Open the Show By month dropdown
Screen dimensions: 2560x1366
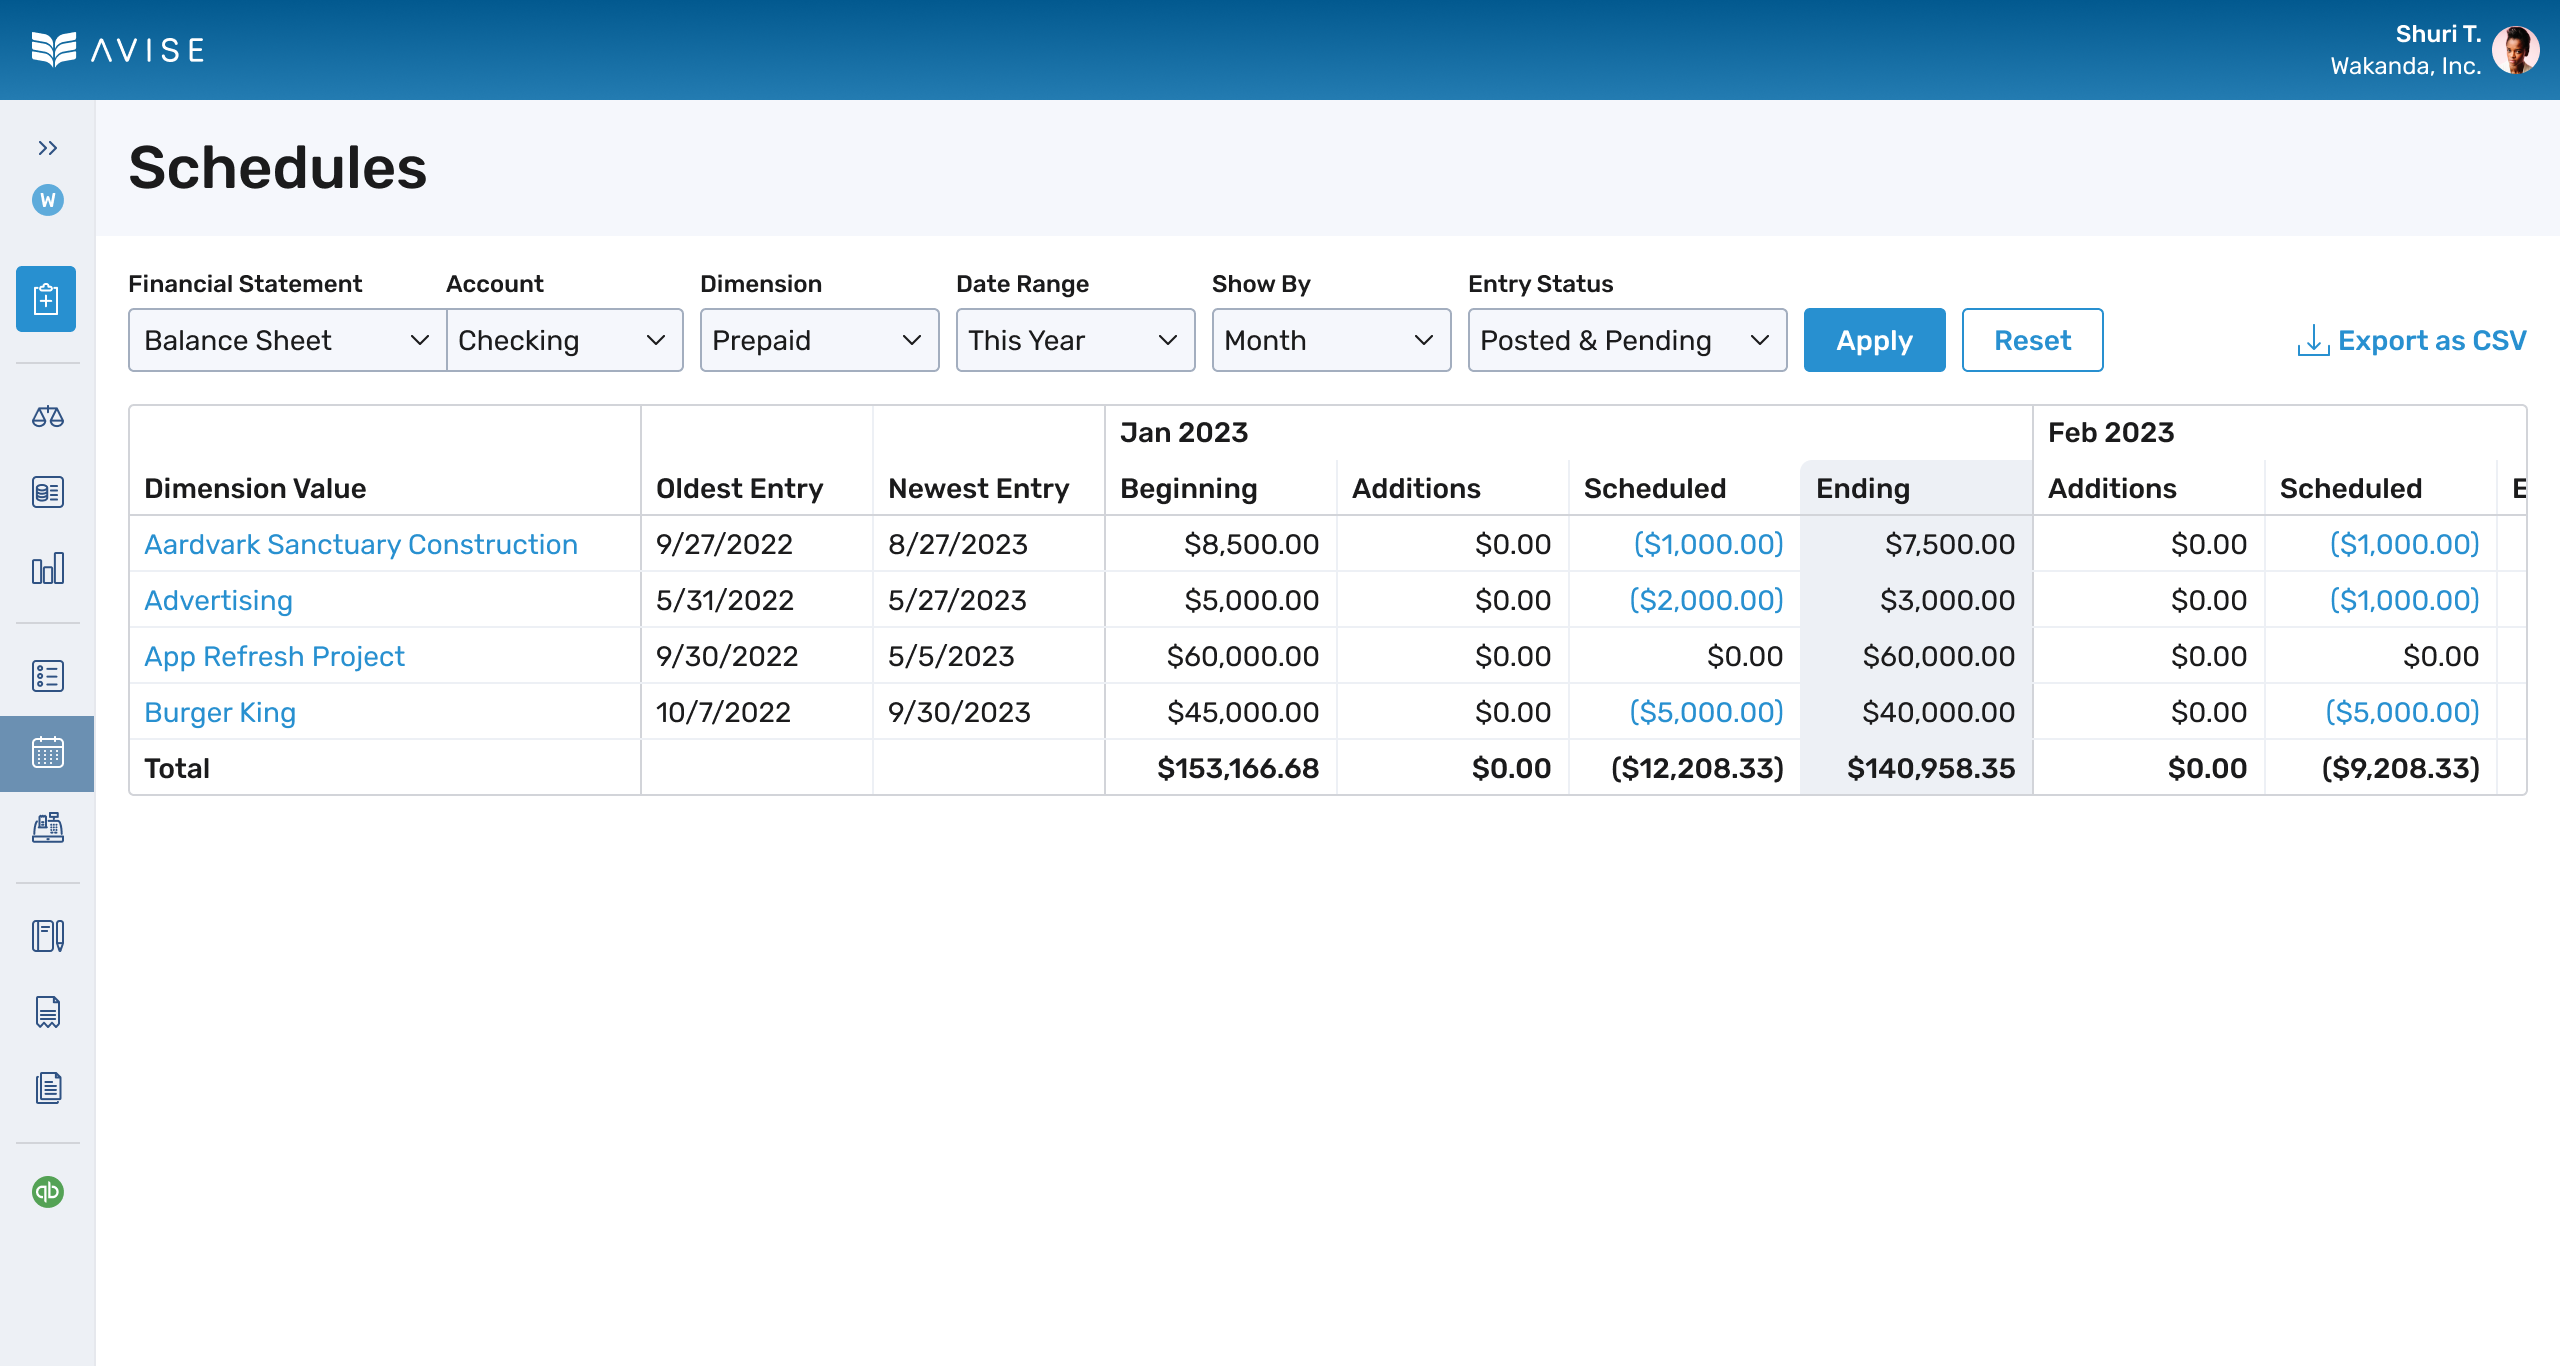click(x=1330, y=340)
